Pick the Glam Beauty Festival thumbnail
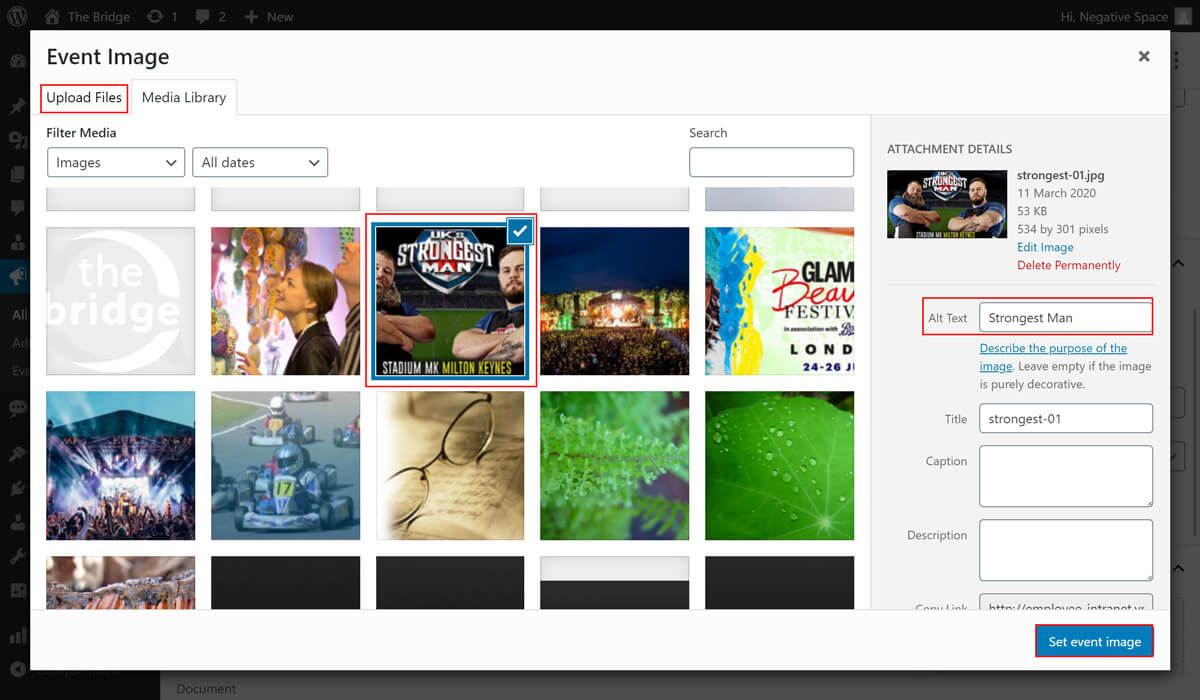The height and width of the screenshot is (700, 1200). 779,301
